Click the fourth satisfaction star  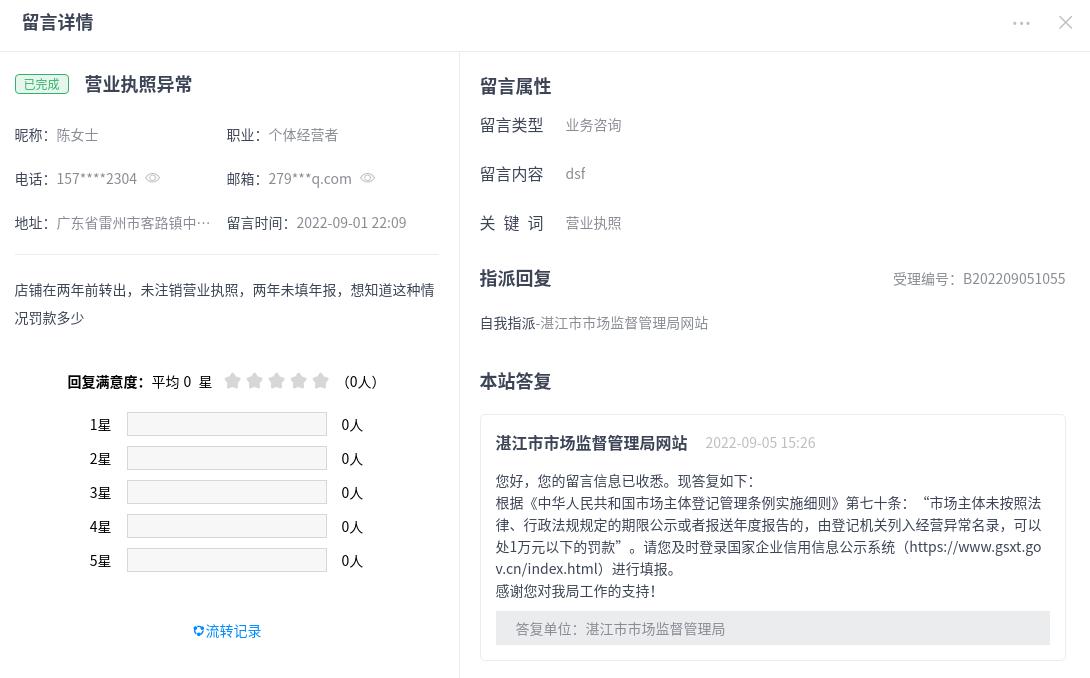(299, 381)
